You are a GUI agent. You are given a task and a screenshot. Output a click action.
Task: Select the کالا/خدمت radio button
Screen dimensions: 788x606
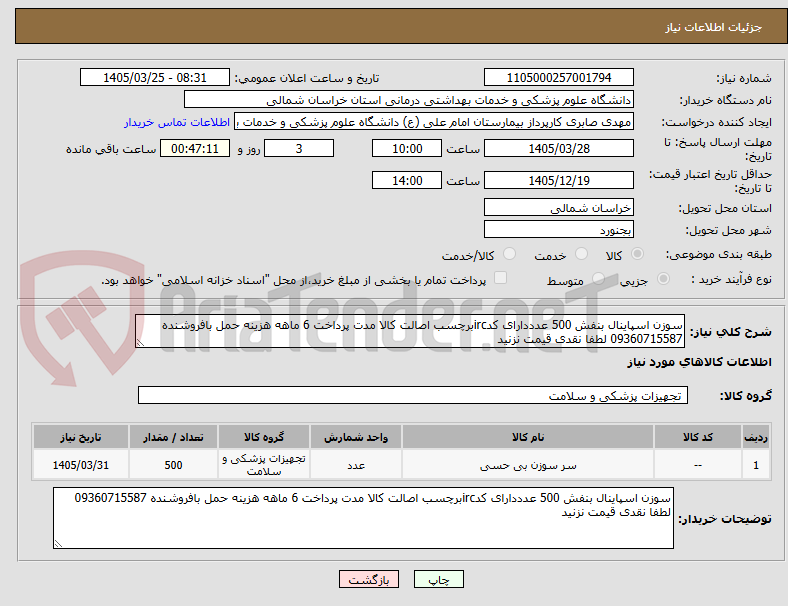click(510, 254)
